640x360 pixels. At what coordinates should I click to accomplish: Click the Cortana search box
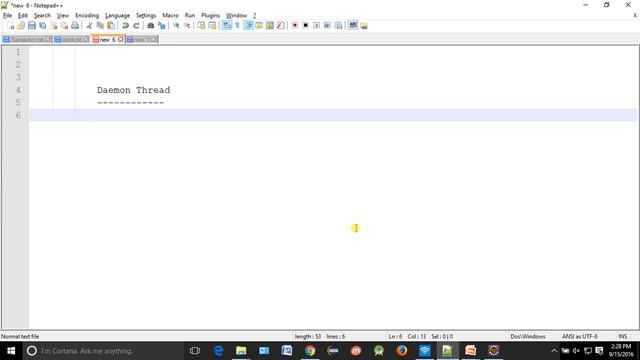102,351
